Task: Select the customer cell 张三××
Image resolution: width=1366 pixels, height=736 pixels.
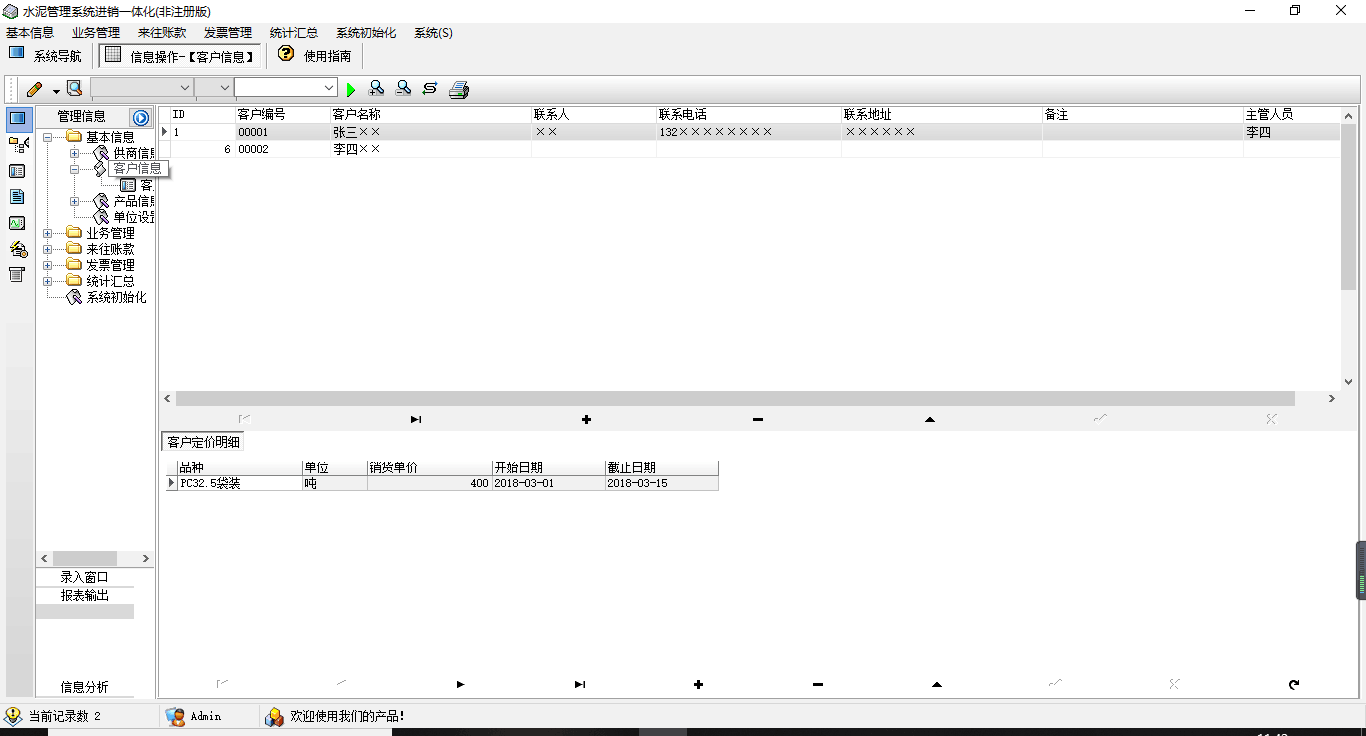Action: pyautogui.click(x=430, y=132)
